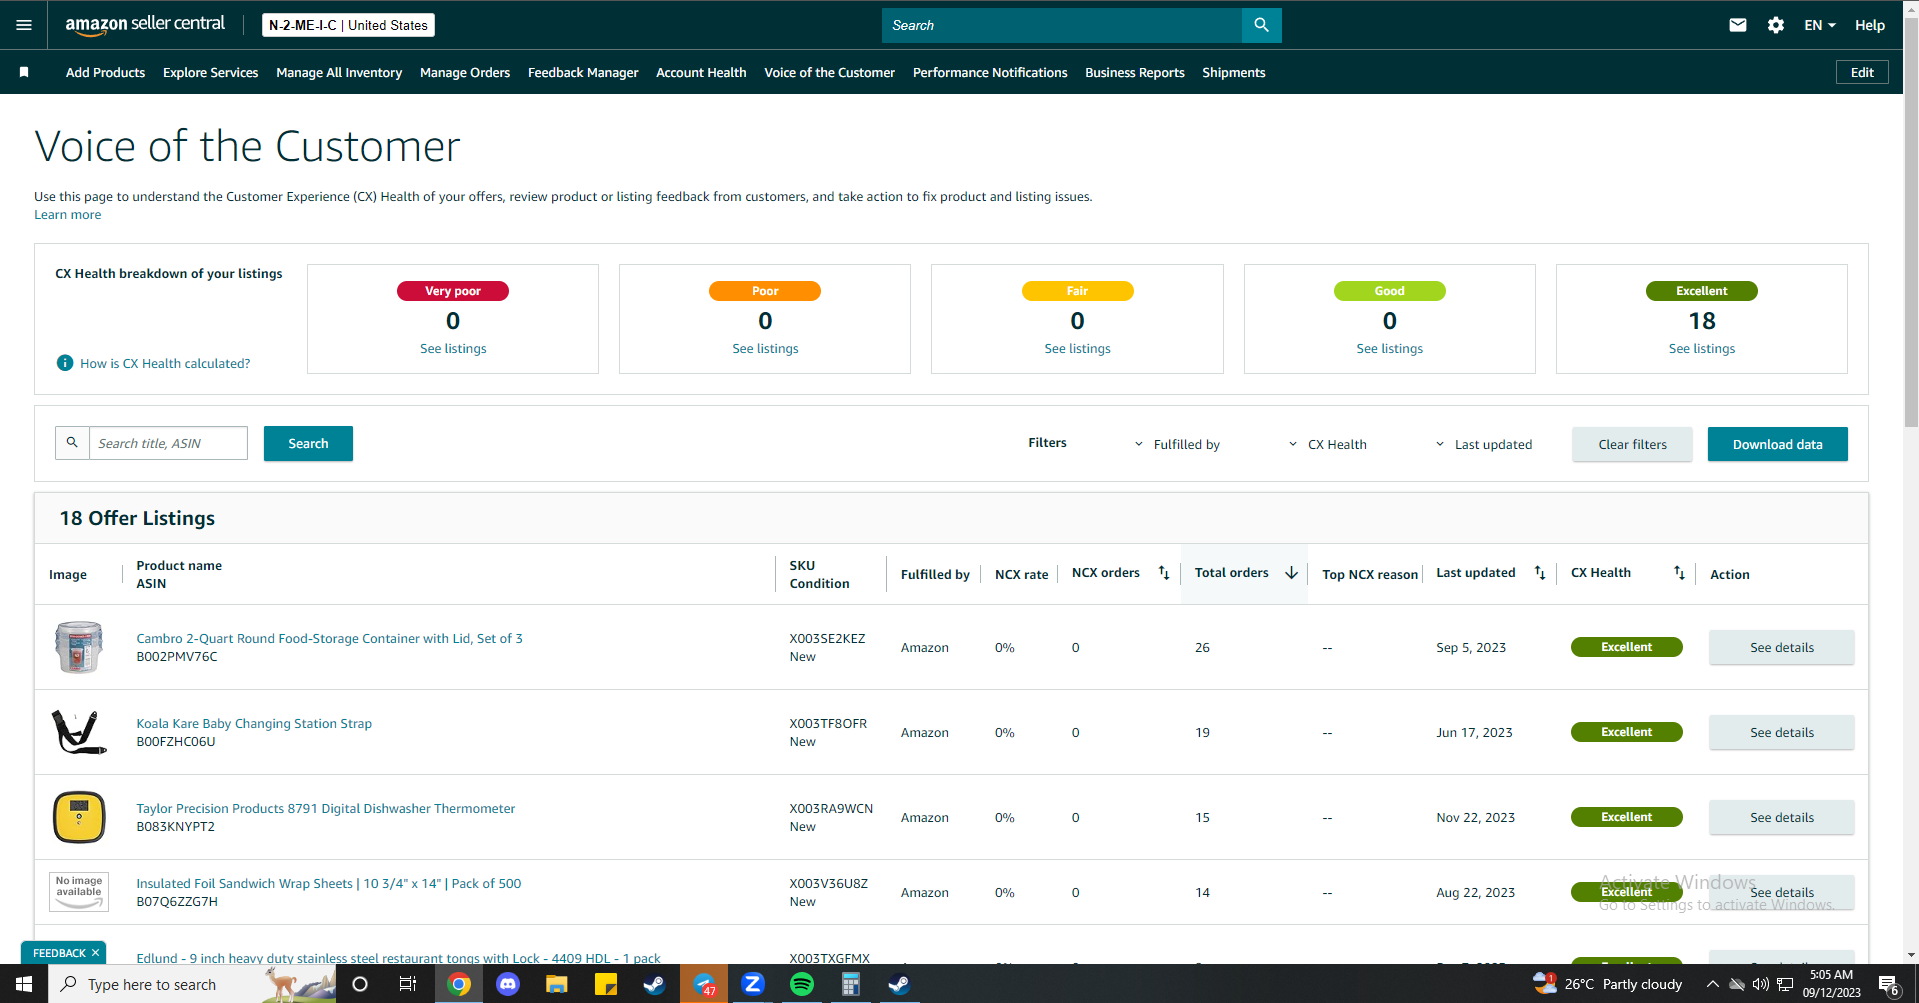This screenshot has height=1003, width=1919.
Task: See details for Koala Kare Changing Station Strap
Action: 1781,732
